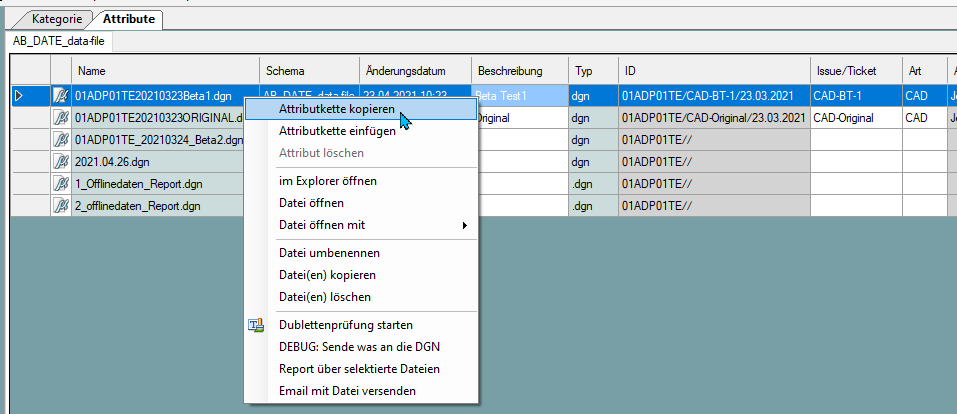
Task: Click file icon of 01ADP01TE_20210324_Beta2.dgn row
Action: coord(61,140)
